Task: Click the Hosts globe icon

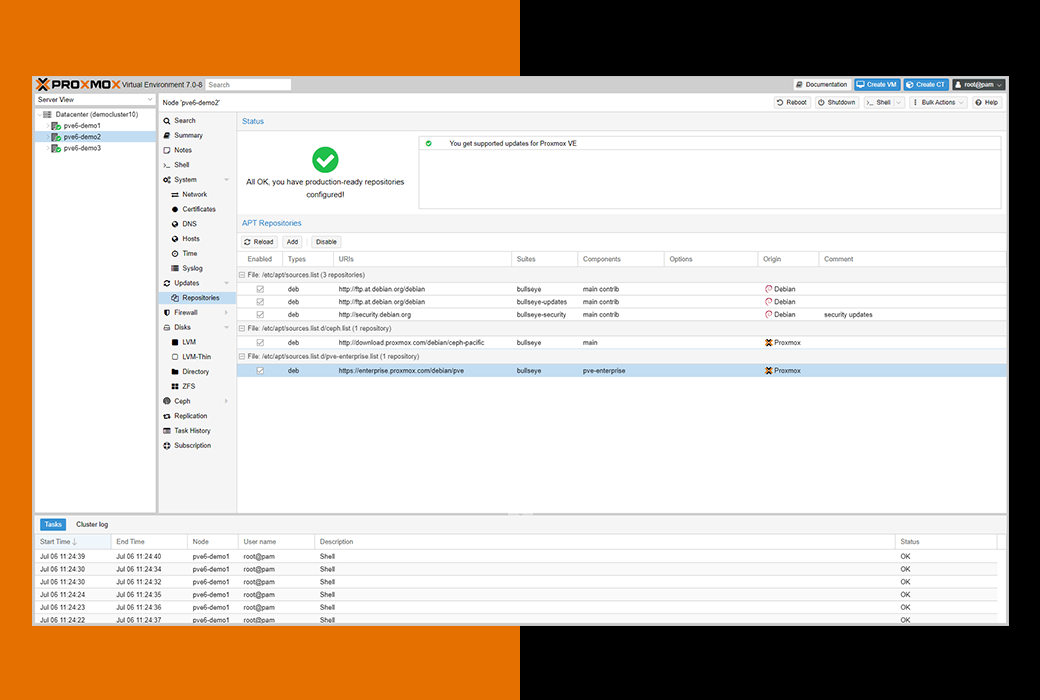Action: point(175,239)
